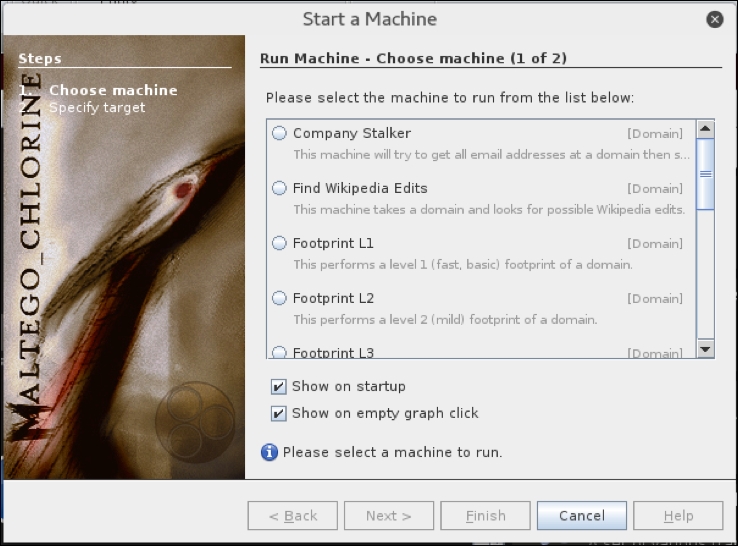Click the Footprint L2 description text

coord(445,320)
